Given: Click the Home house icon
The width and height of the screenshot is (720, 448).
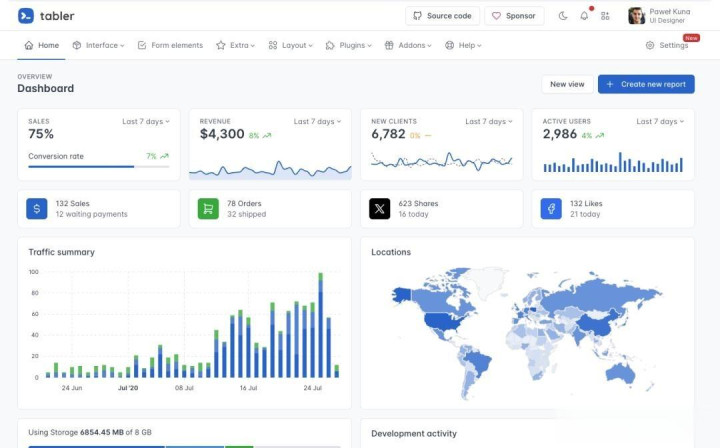Looking at the screenshot, I should tap(29, 45).
